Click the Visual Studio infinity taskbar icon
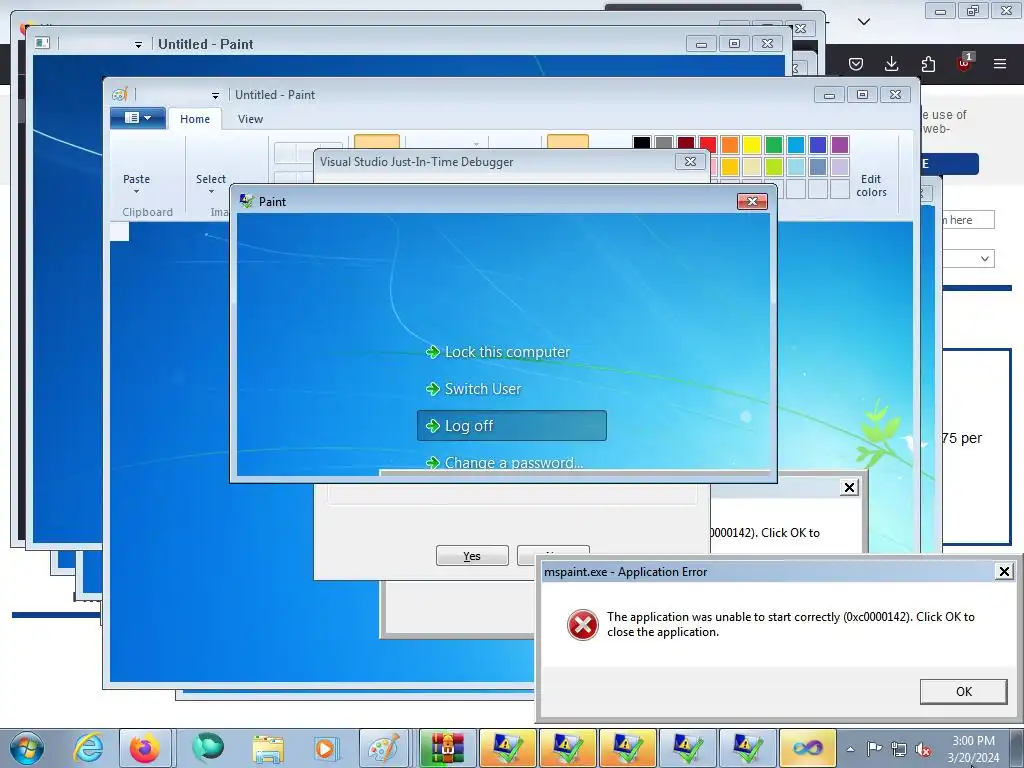Screen dimensions: 1024x768 pos(807,748)
